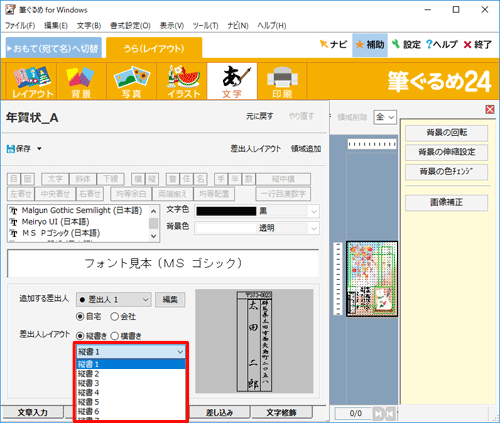The height and width of the screenshot is (423, 500).
Task: Choose 縦書3 from the layout list
Action: coord(131,383)
